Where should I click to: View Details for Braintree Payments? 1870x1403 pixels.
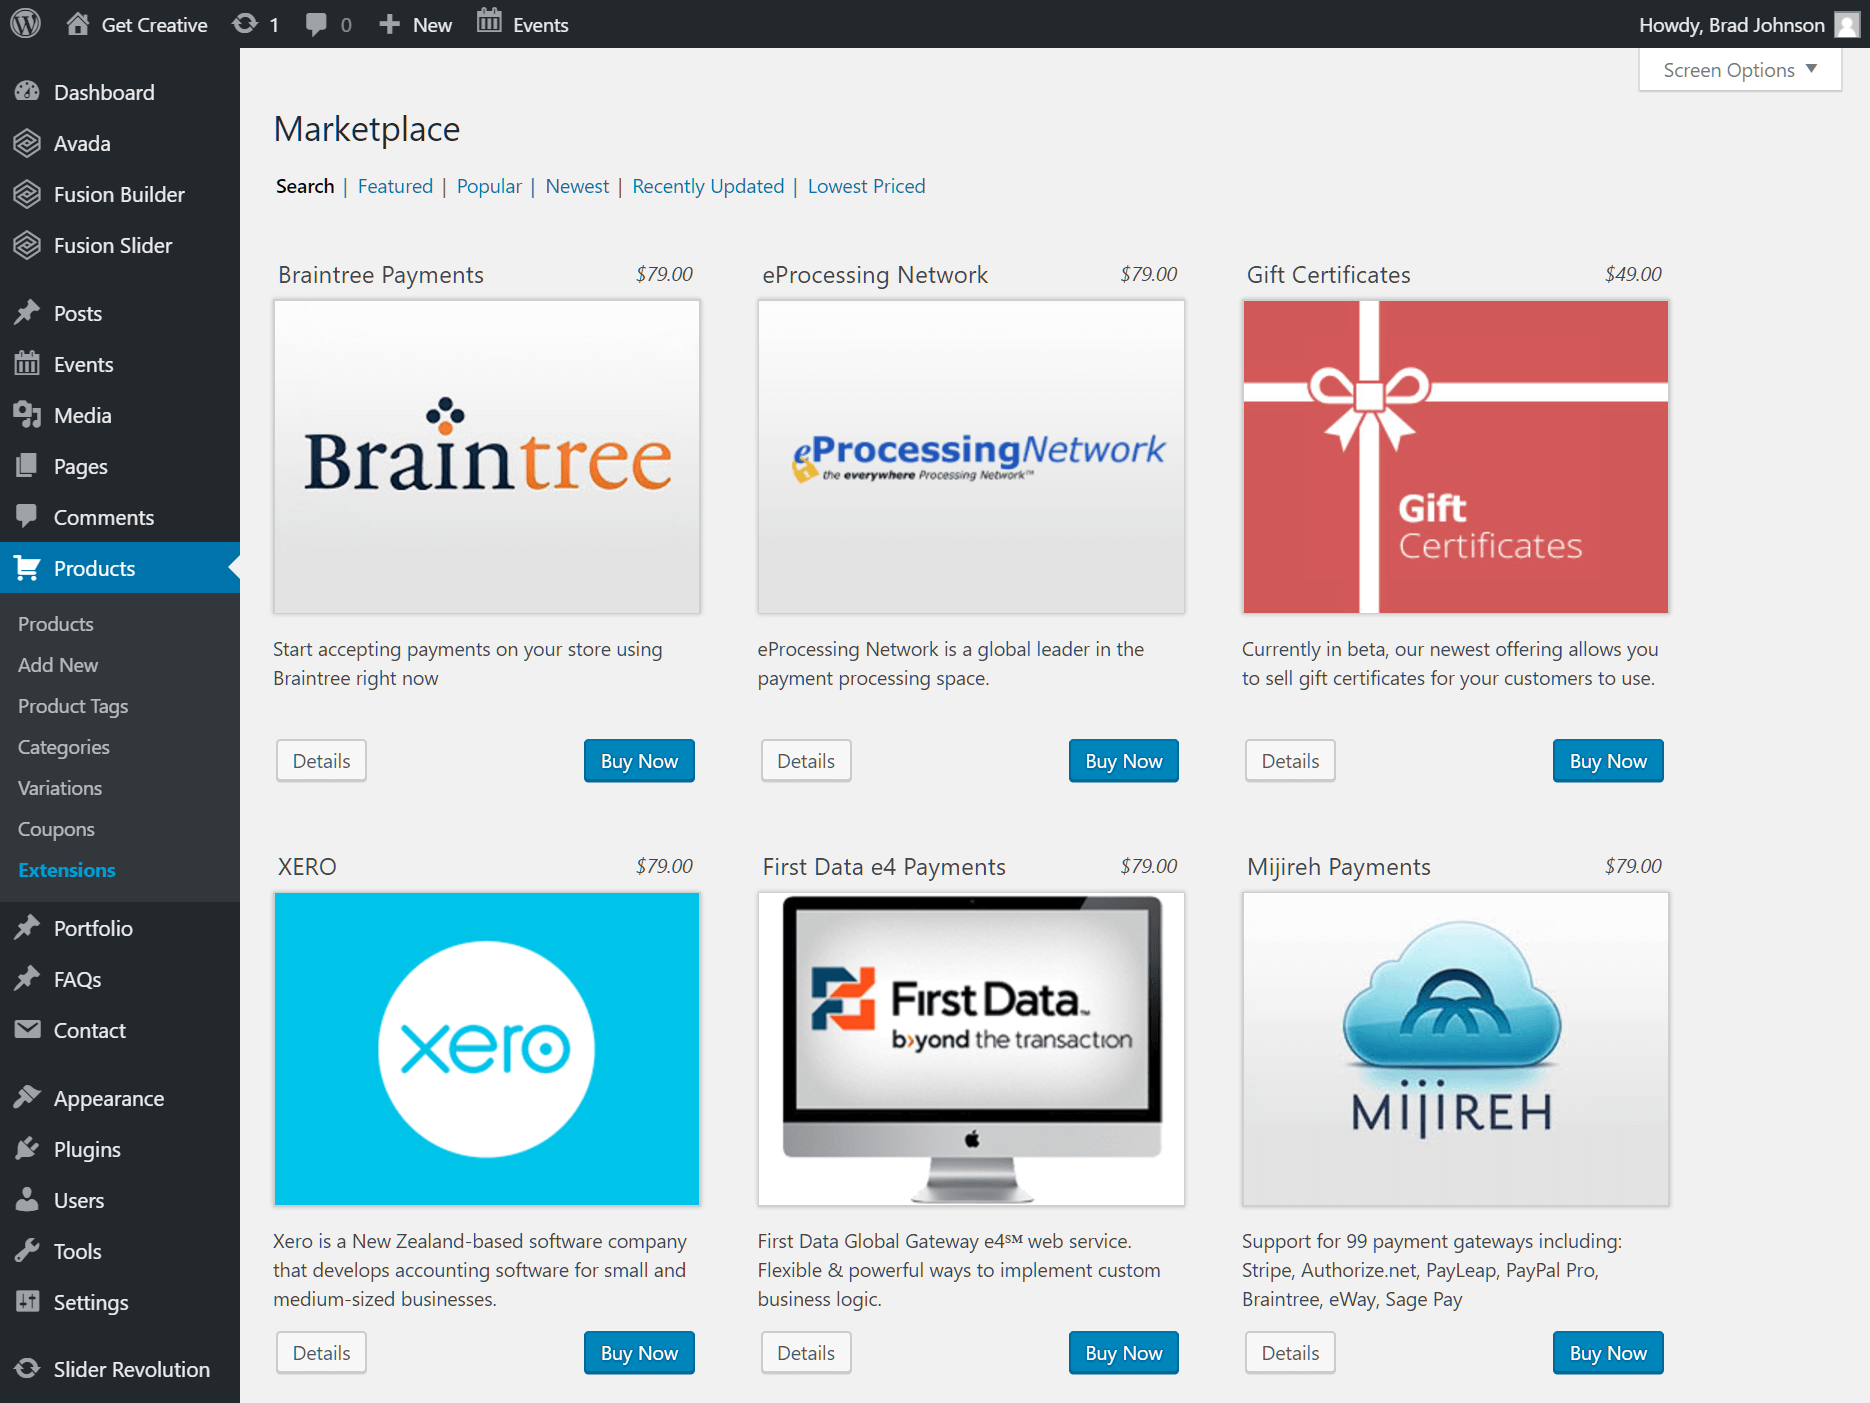tap(321, 761)
